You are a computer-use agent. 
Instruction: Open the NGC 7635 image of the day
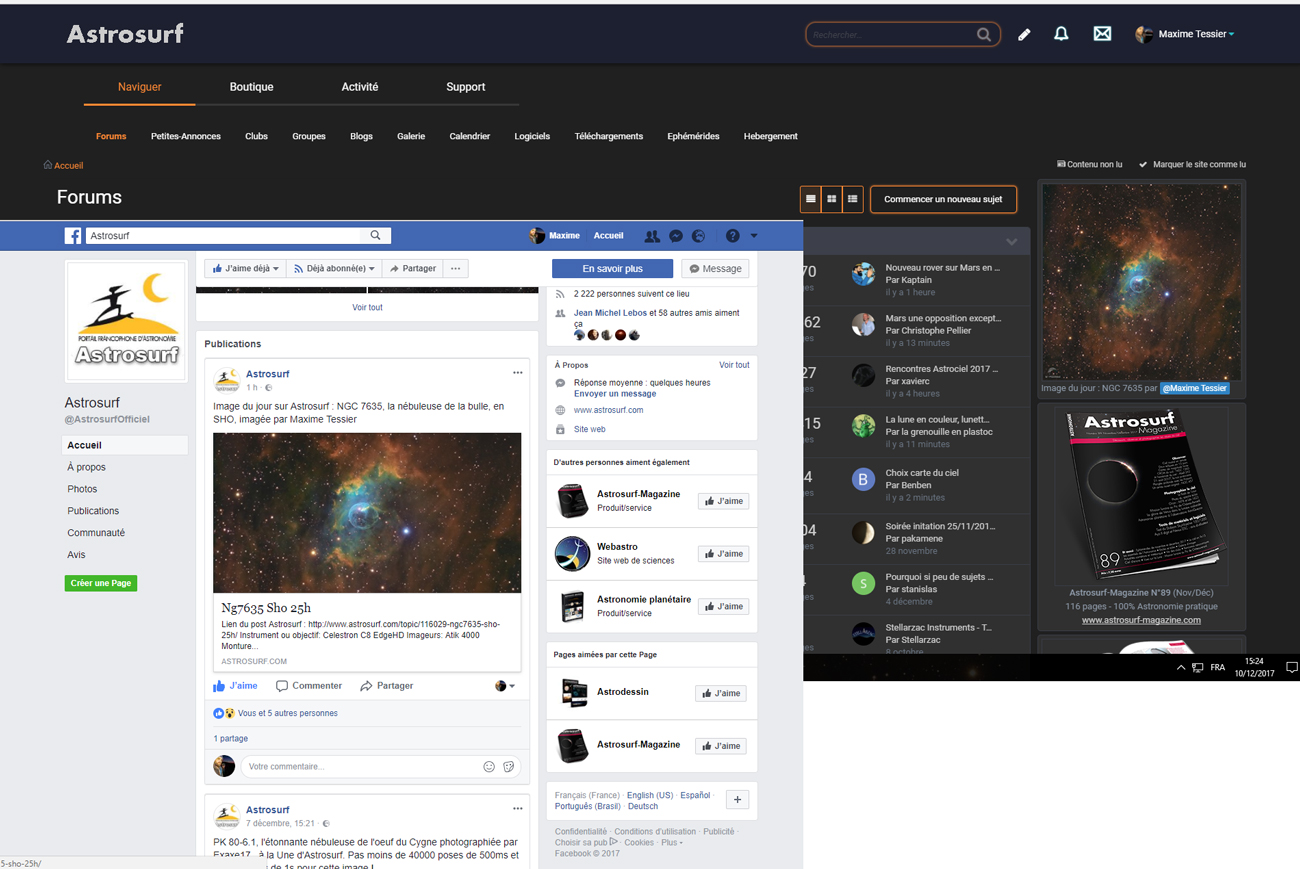click(x=1141, y=282)
